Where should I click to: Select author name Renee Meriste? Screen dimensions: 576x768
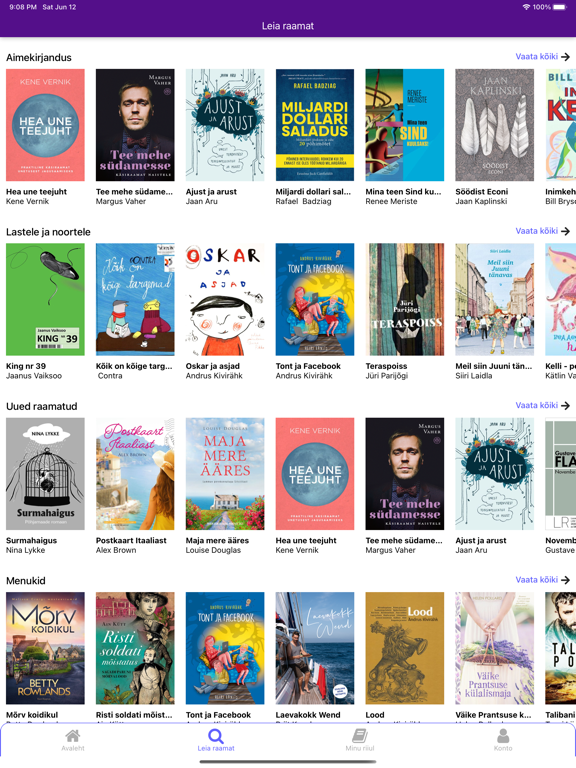(391, 201)
